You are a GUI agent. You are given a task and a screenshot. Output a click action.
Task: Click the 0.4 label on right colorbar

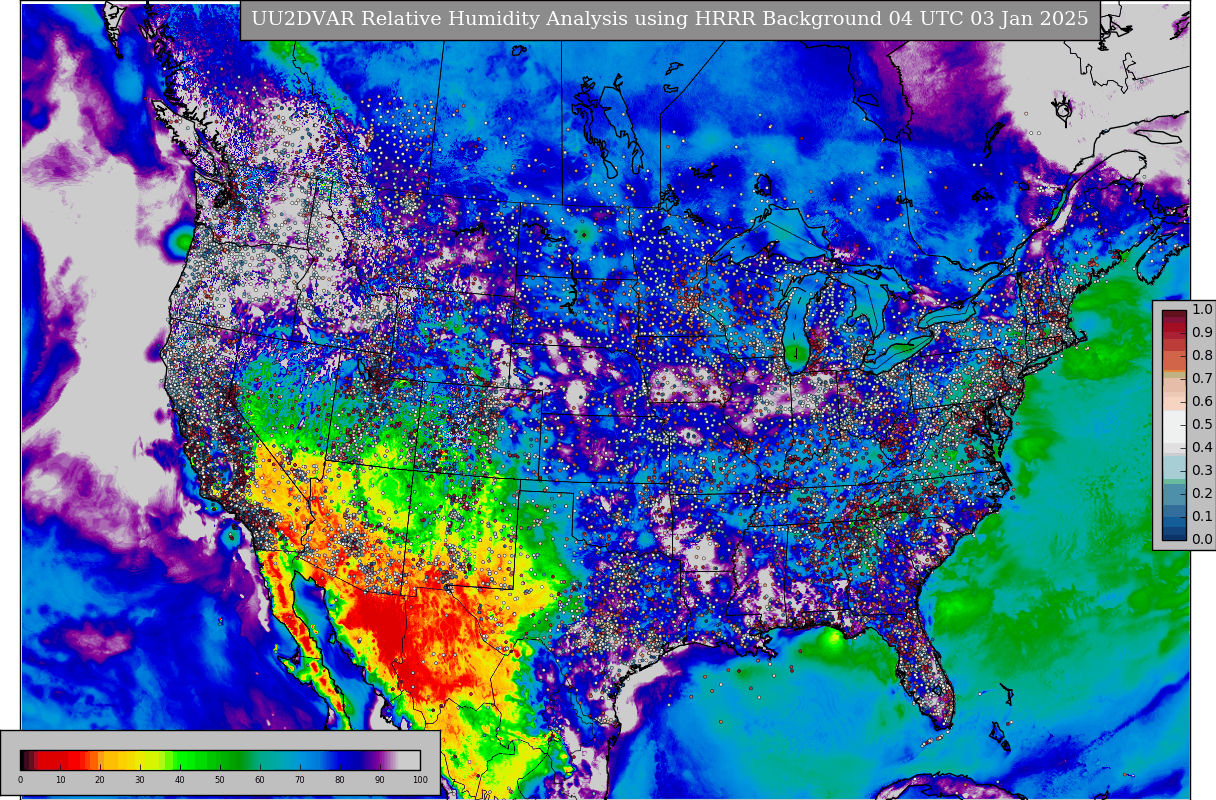[1202, 448]
